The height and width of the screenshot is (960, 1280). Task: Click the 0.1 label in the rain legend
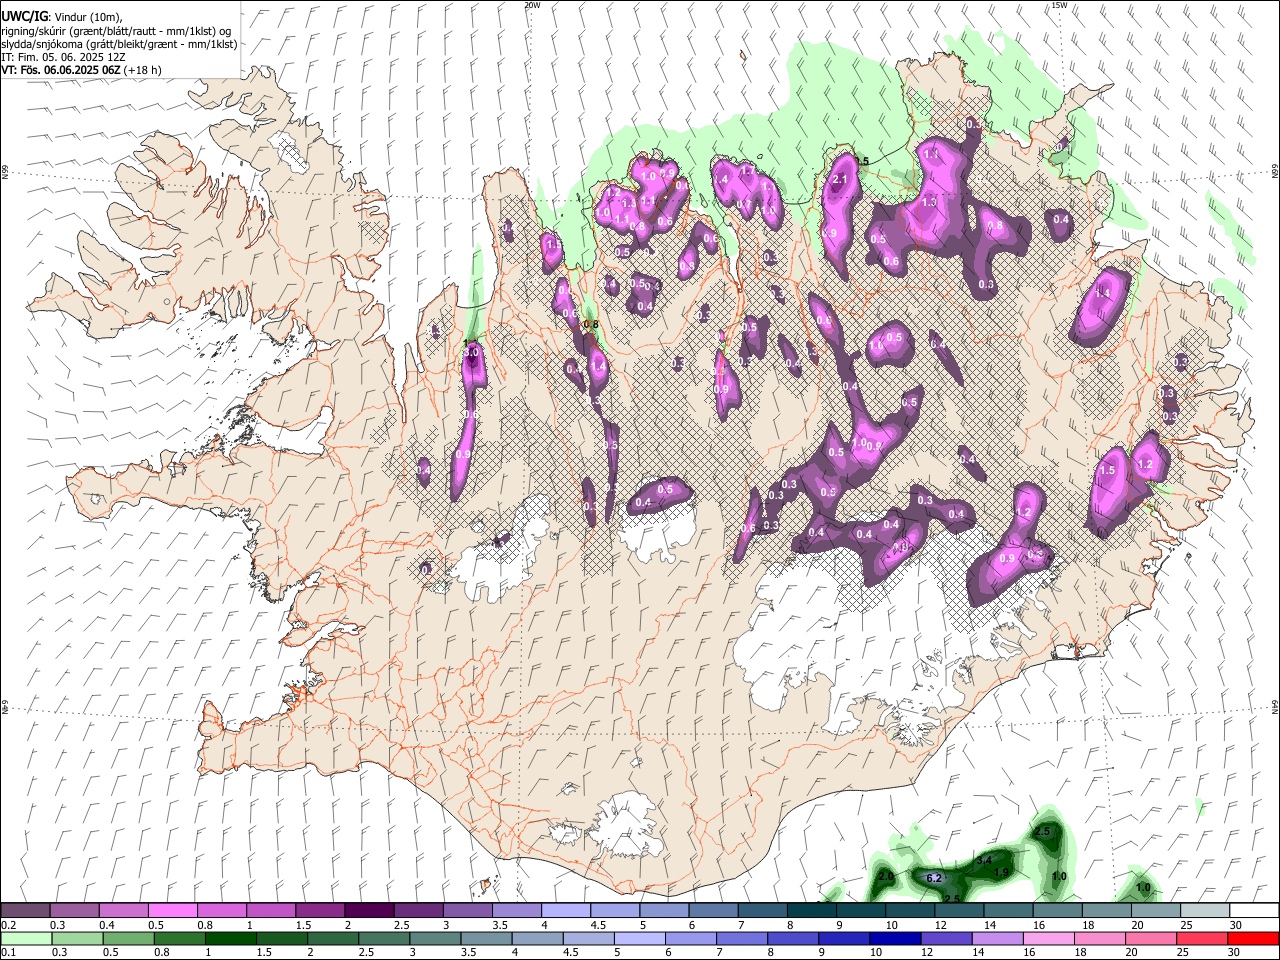9,953
